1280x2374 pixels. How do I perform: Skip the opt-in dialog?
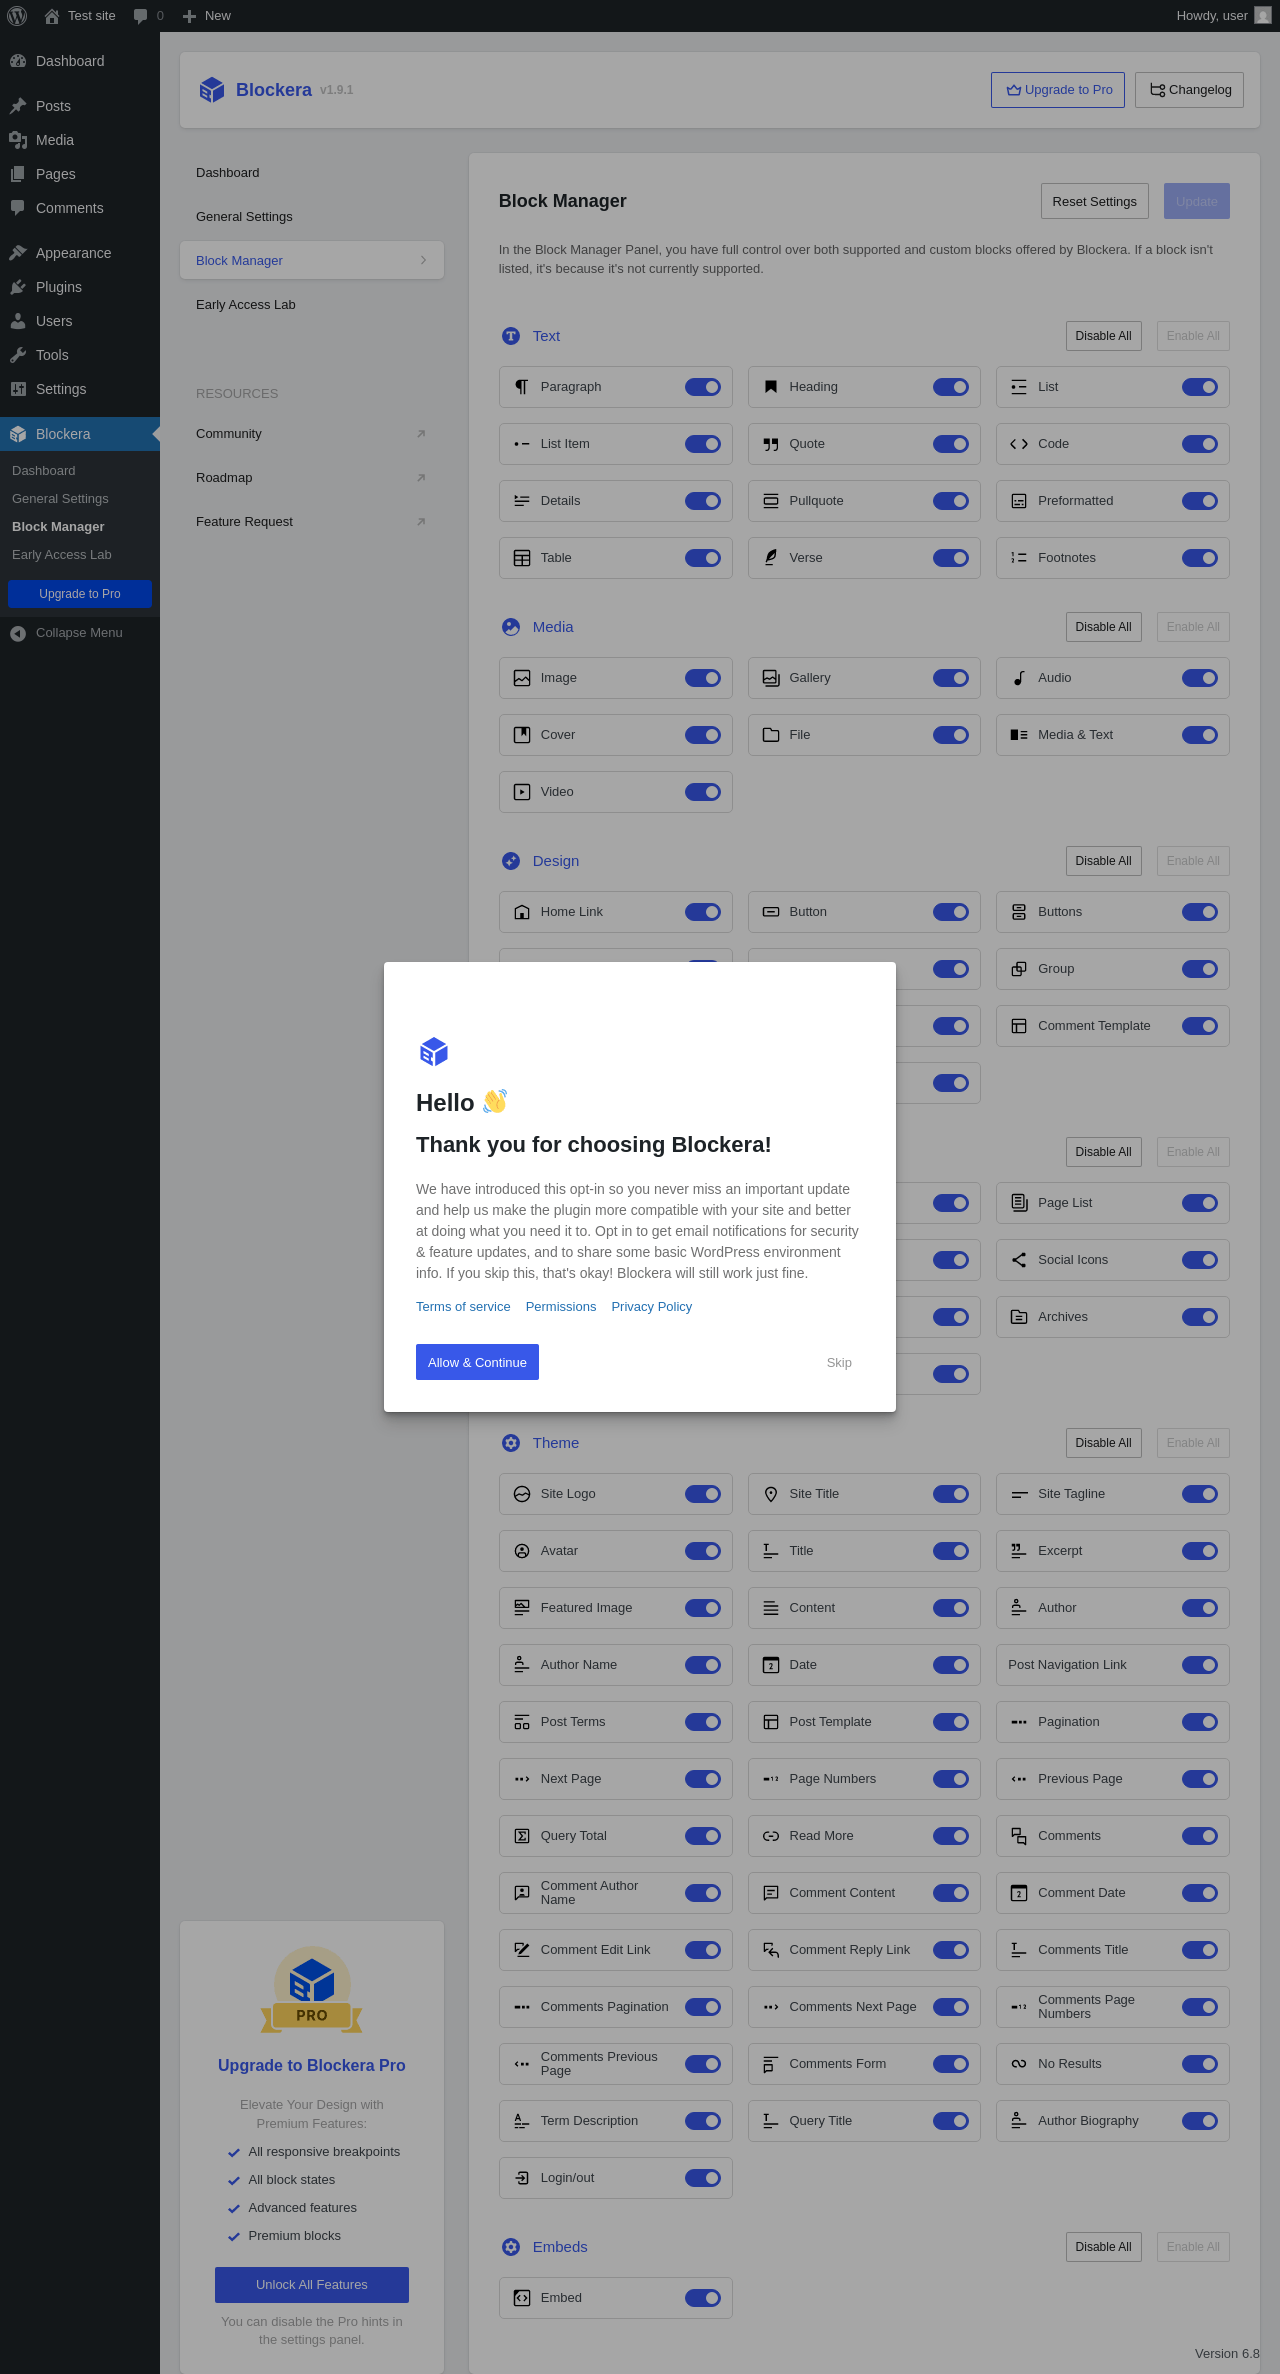pos(839,1363)
